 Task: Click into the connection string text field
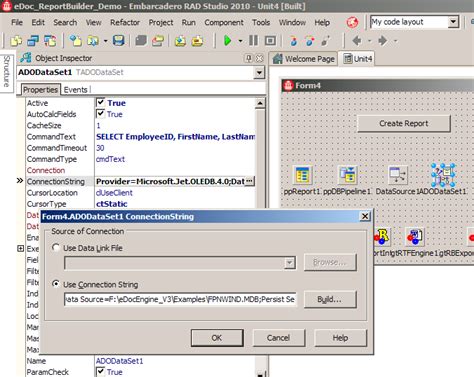180,299
